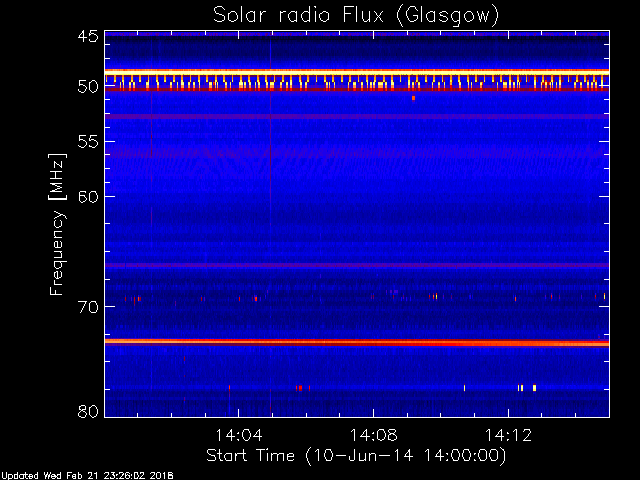Click the '14:12' time tick label

[508, 435]
